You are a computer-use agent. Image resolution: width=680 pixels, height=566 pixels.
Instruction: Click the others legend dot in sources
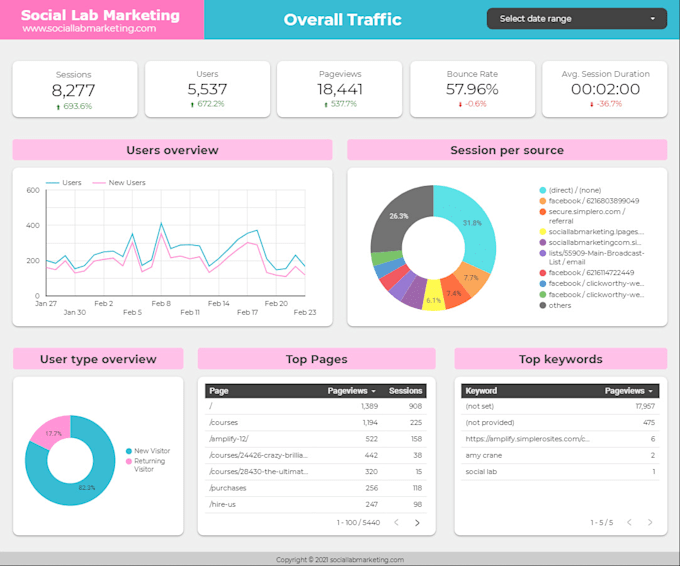point(543,305)
